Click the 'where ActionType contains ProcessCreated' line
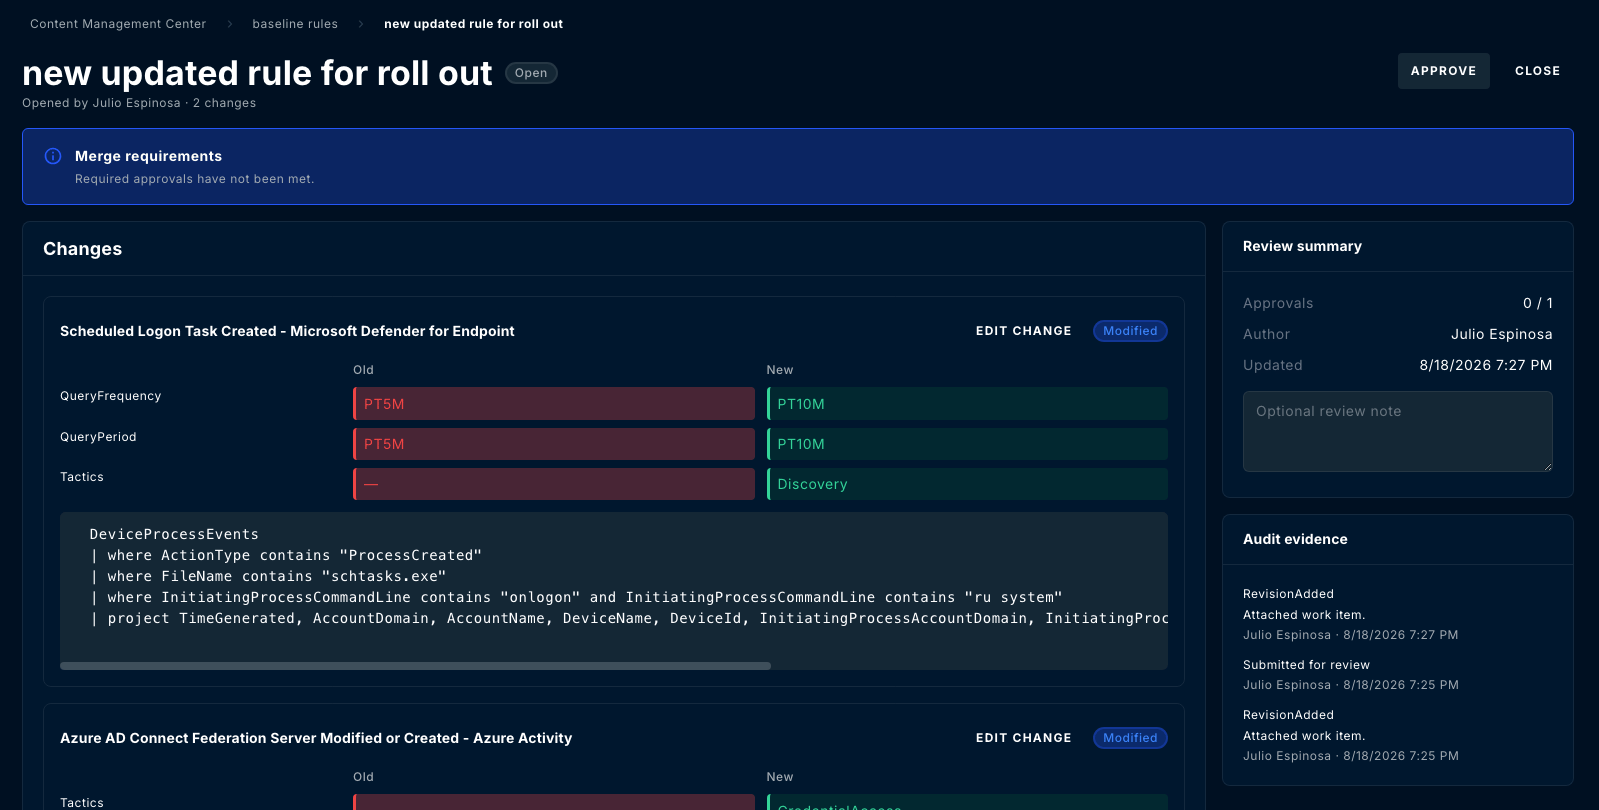 (x=286, y=555)
